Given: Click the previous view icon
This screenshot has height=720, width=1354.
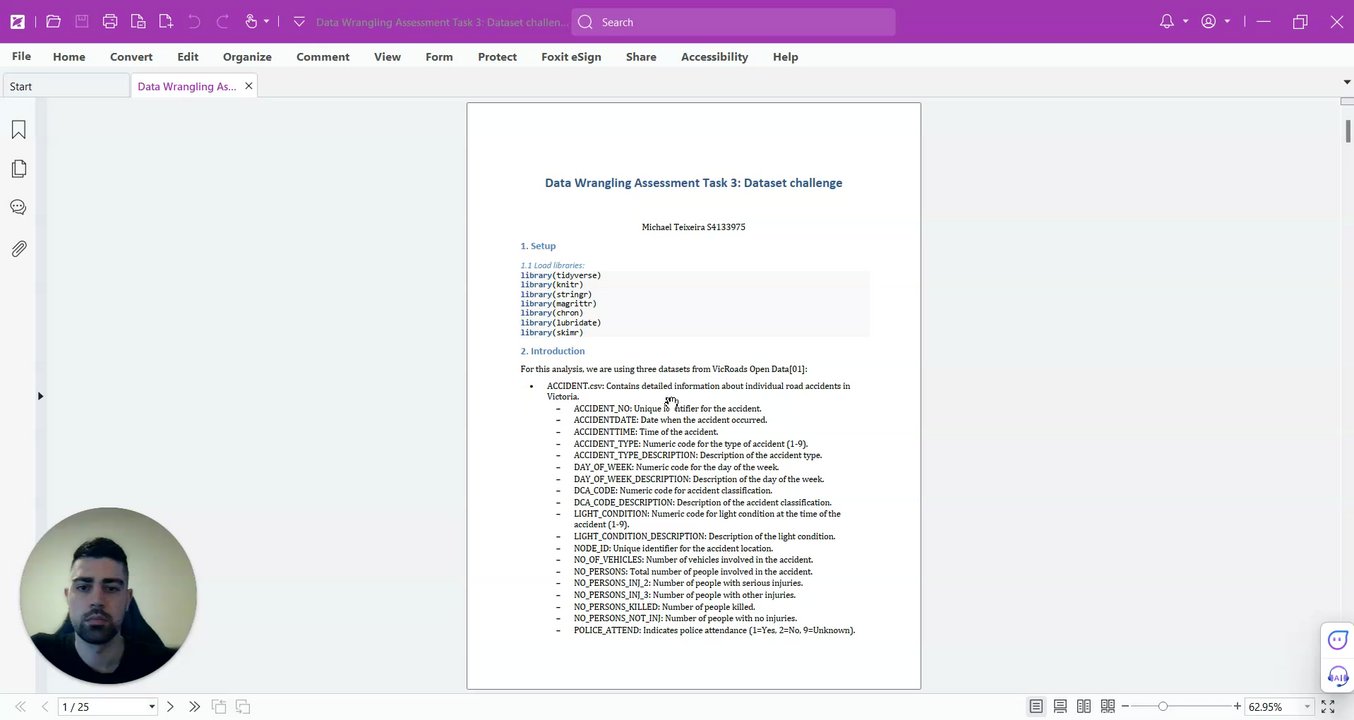Looking at the screenshot, I should click(x=219, y=707).
